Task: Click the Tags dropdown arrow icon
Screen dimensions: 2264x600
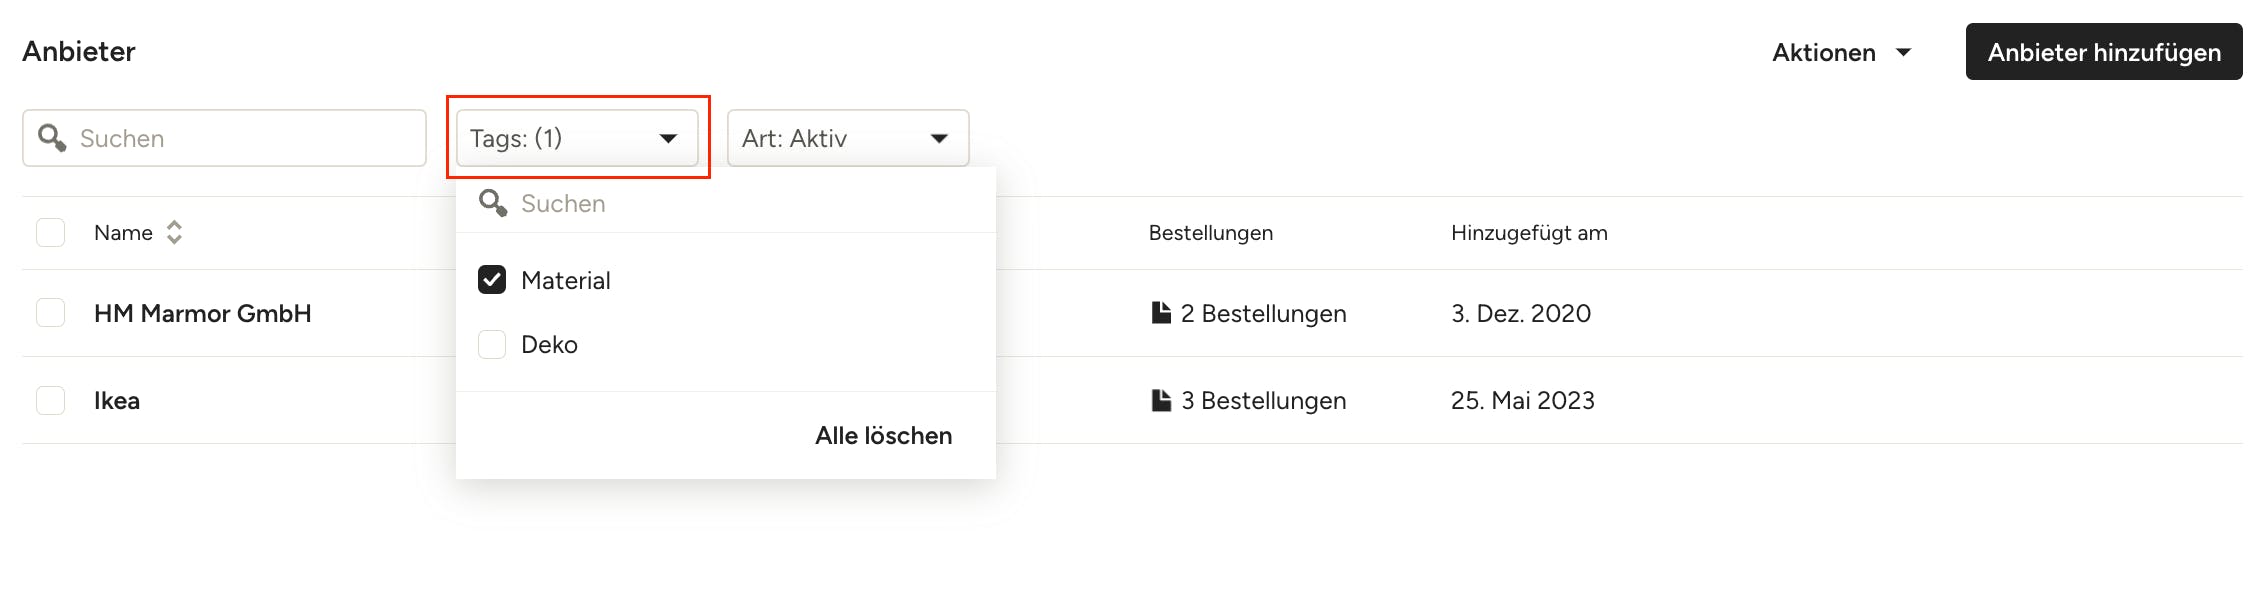Action: (668, 138)
